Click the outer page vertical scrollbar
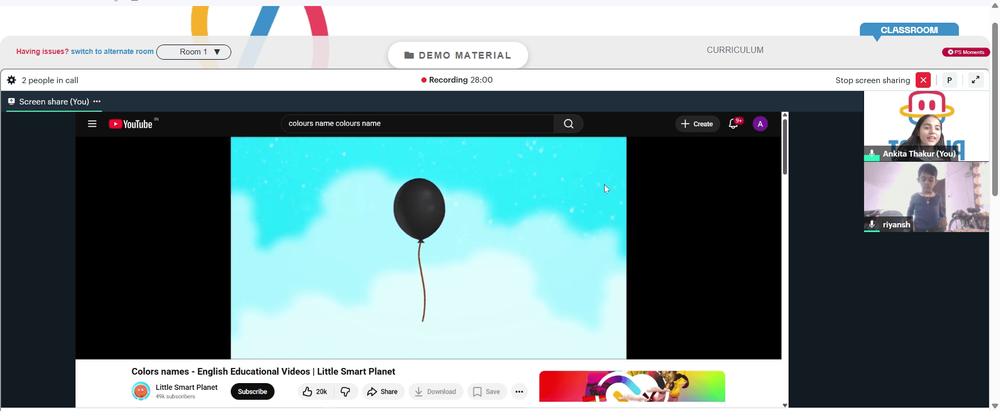The image size is (1000, 411). [x=995, y=108]
